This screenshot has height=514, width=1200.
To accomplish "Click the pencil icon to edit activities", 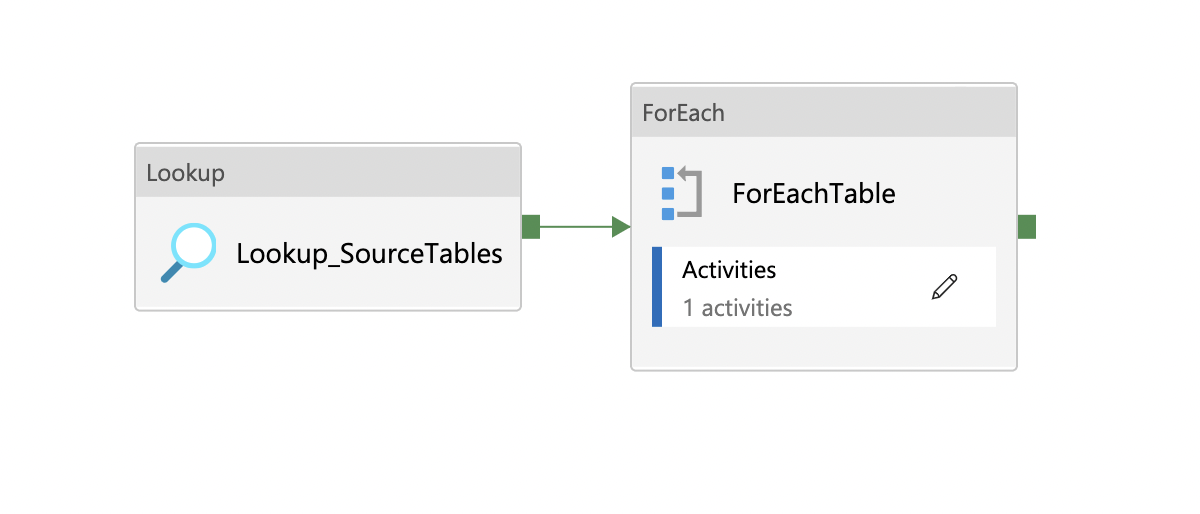I will point(944,287).
